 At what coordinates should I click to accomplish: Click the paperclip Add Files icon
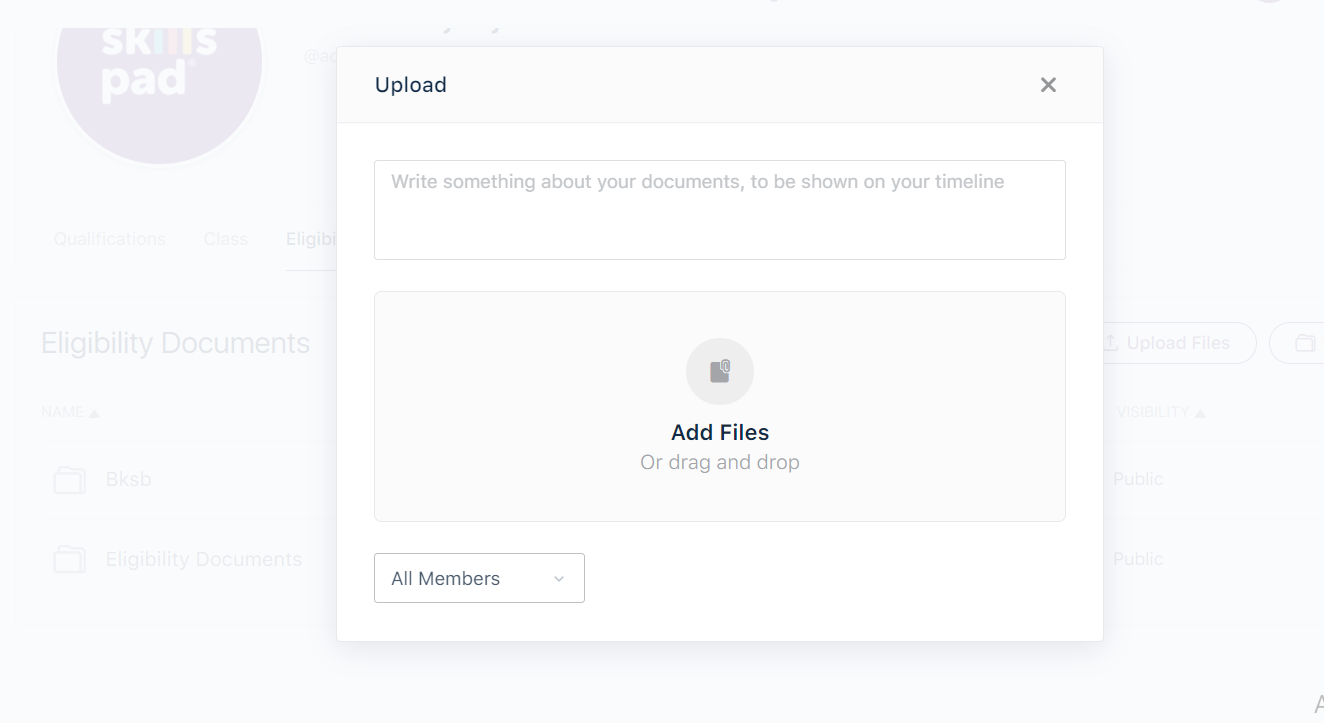coord(720,372)
